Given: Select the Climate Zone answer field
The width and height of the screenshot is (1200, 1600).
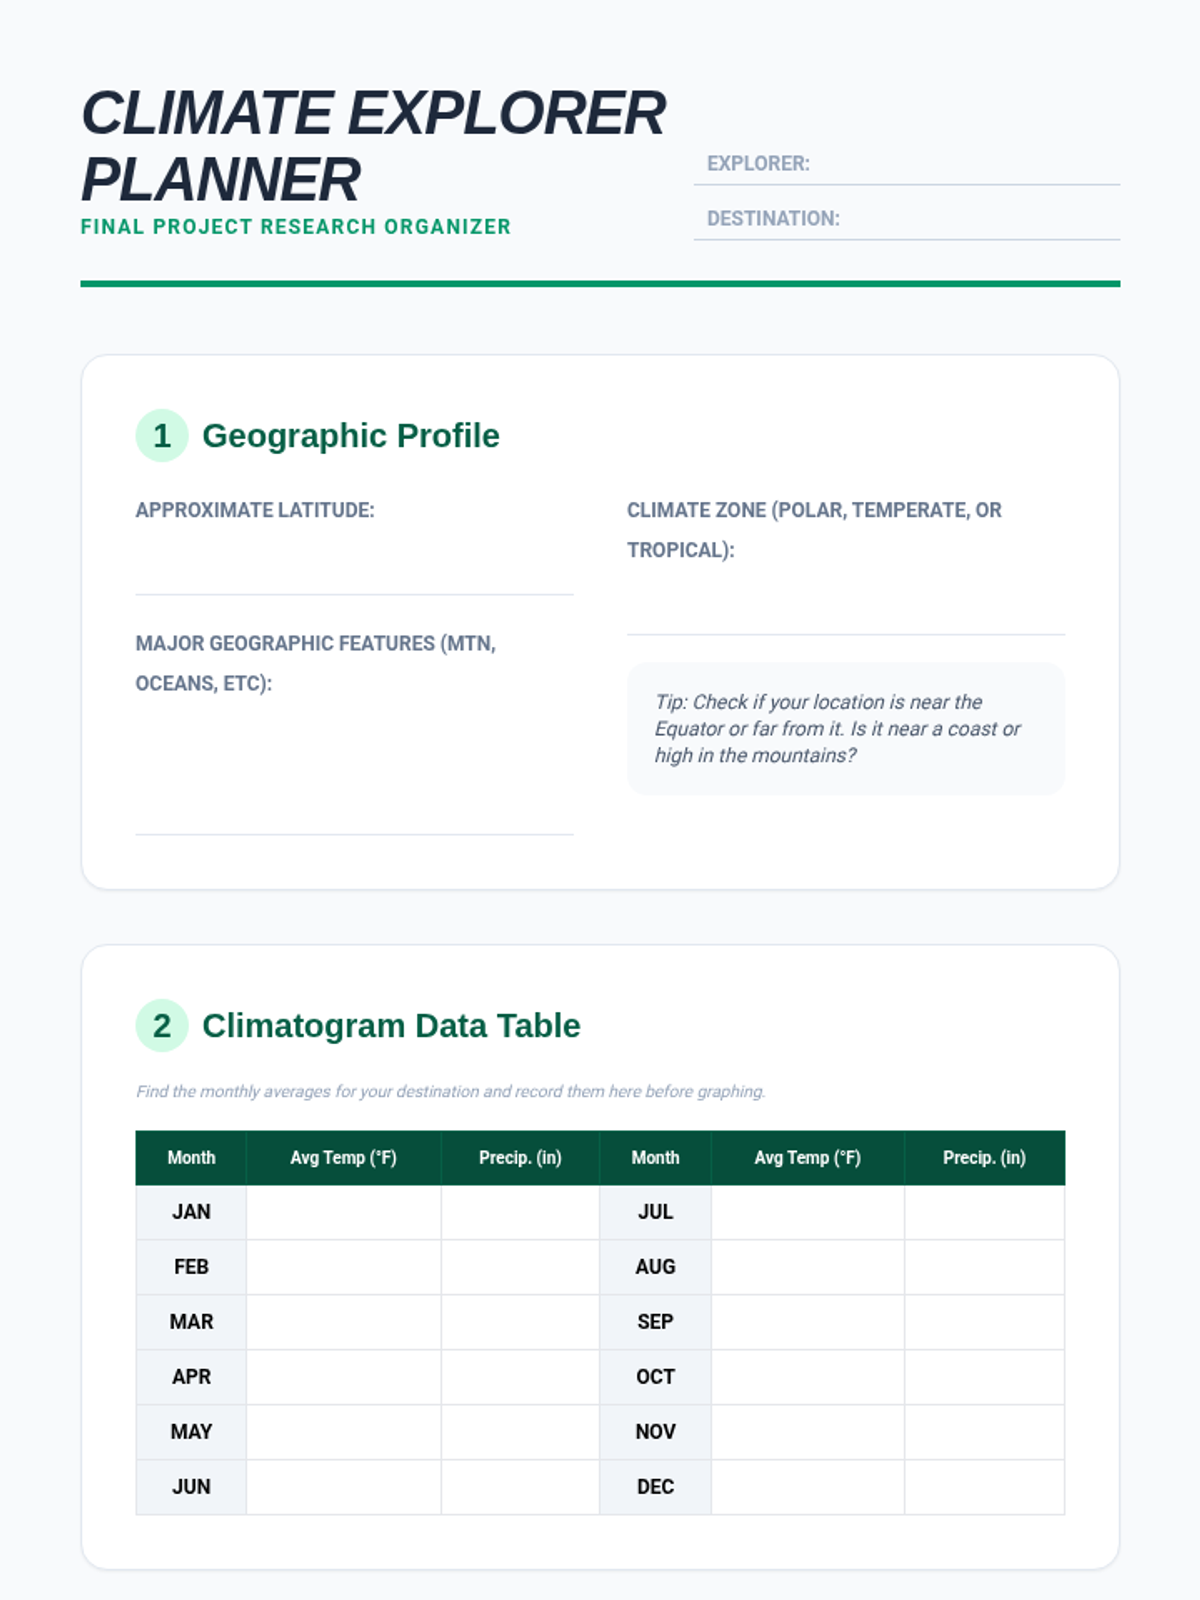Looking at the screenshot, I should pos(845,606).
